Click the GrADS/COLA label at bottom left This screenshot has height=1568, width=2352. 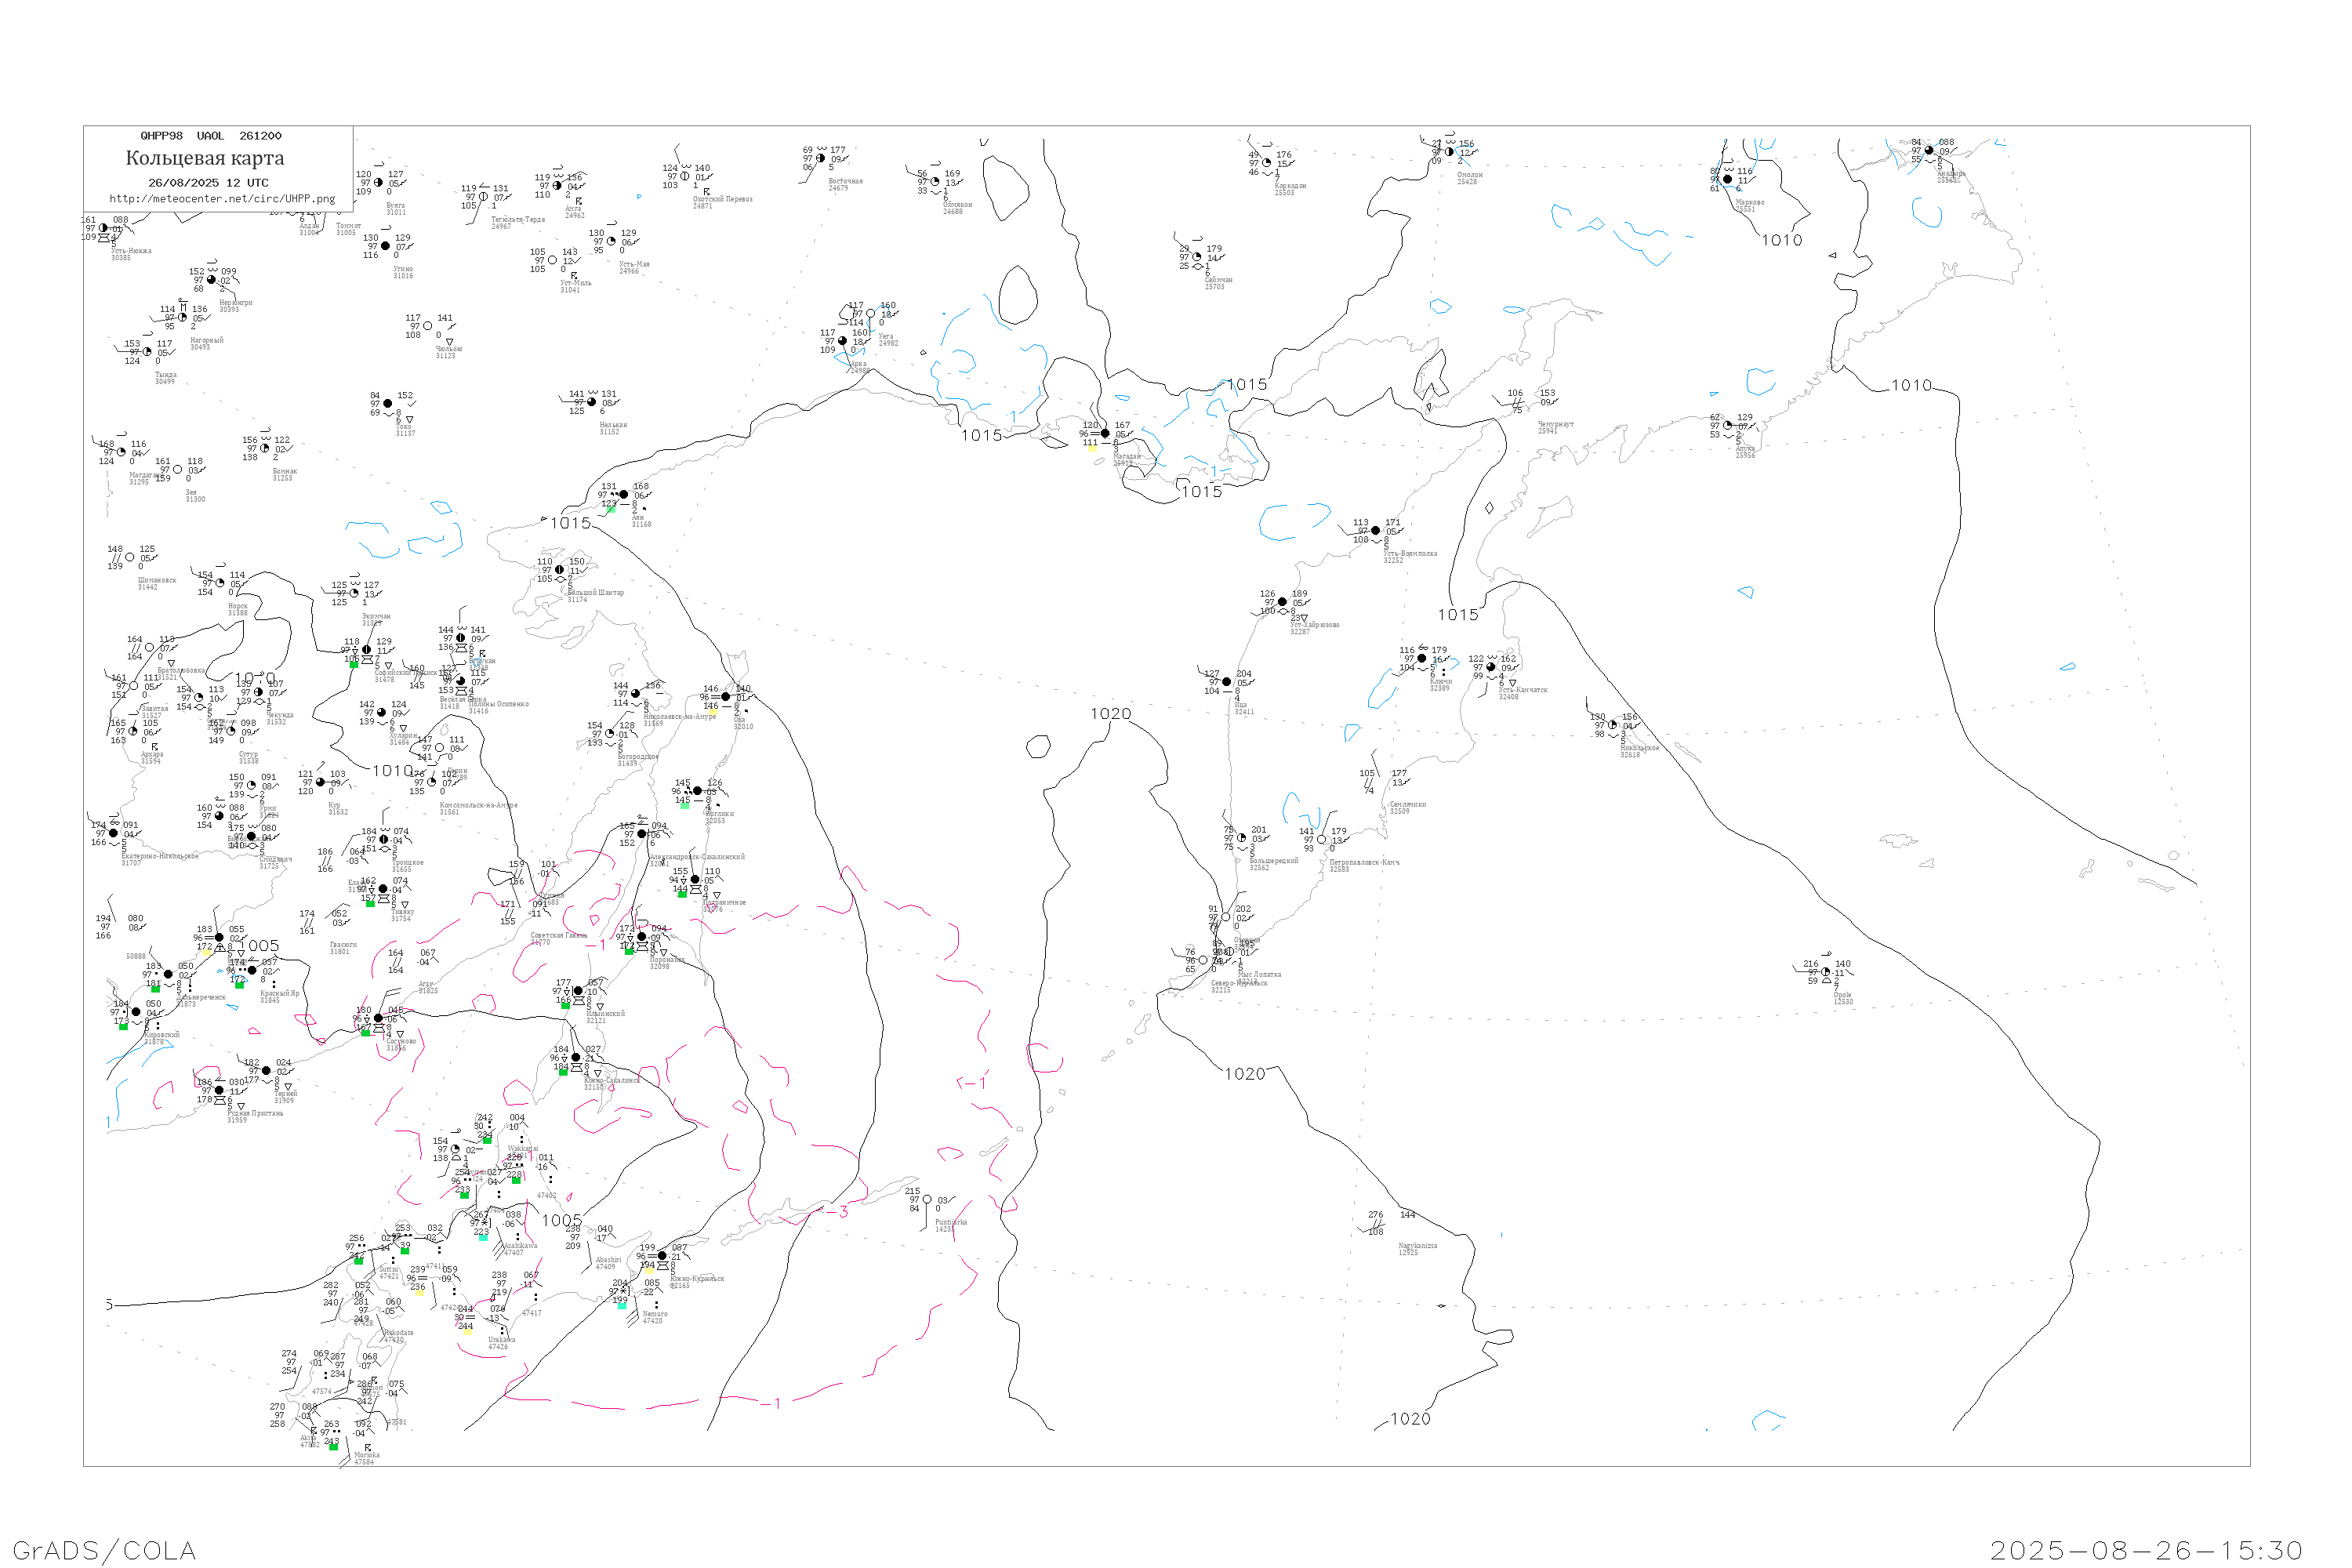point(104,1551)
